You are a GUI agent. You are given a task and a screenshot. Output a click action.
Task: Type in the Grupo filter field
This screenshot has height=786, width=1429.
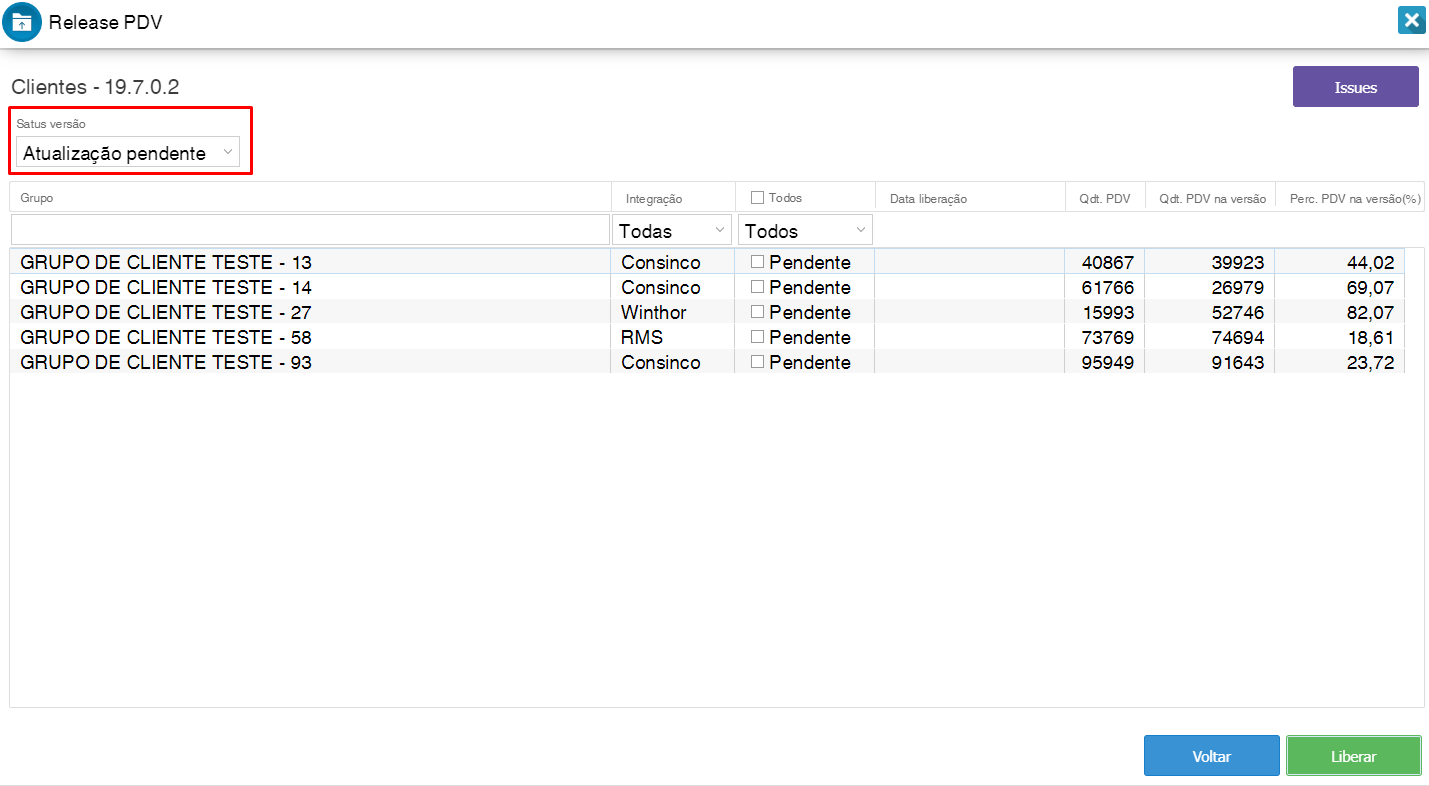(310, 230)
